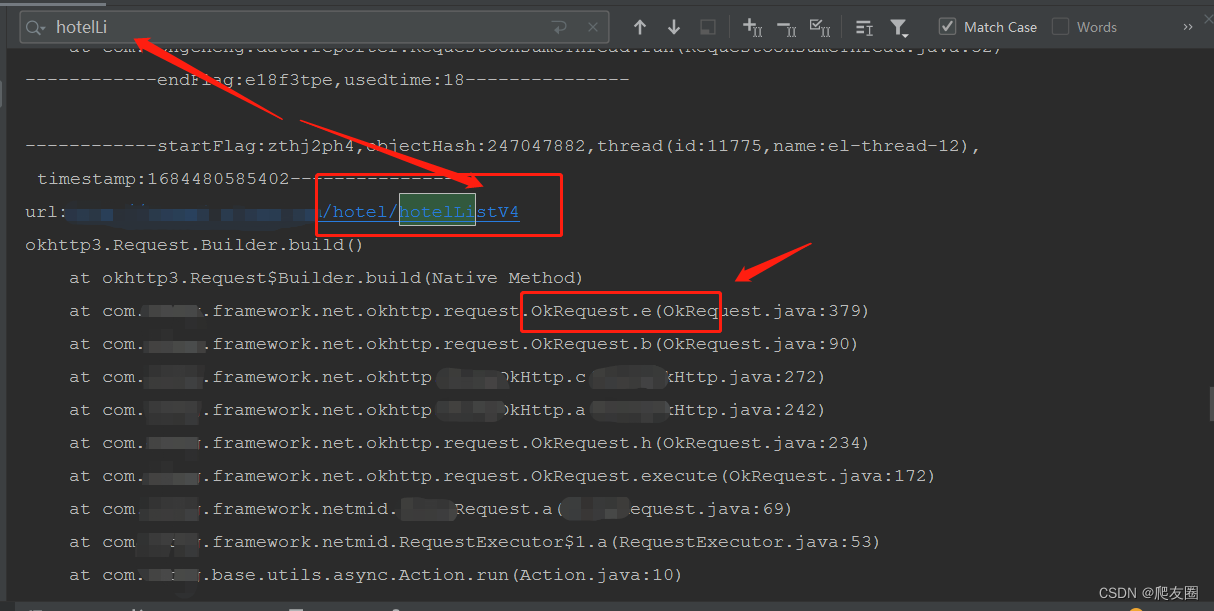
Task: Open the search filter options
Action: point(899,27)
